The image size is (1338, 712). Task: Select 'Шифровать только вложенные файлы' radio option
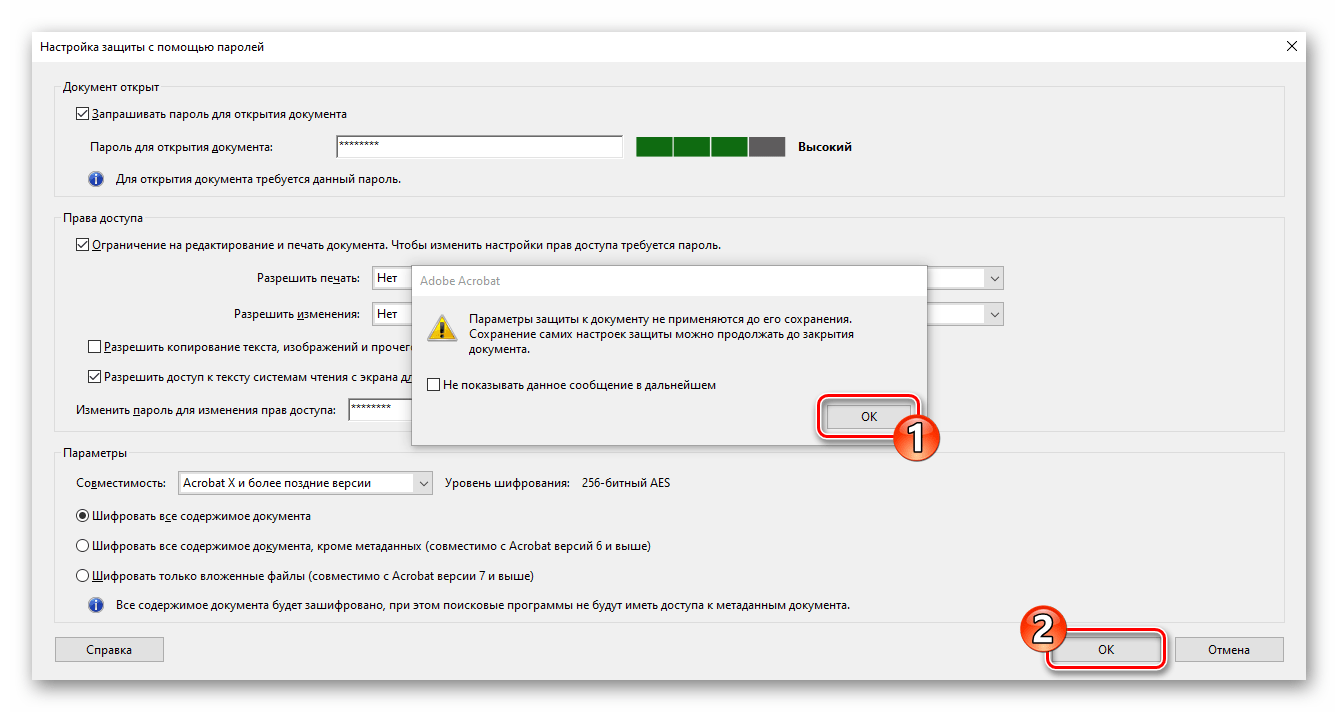(x=82, y=576)
